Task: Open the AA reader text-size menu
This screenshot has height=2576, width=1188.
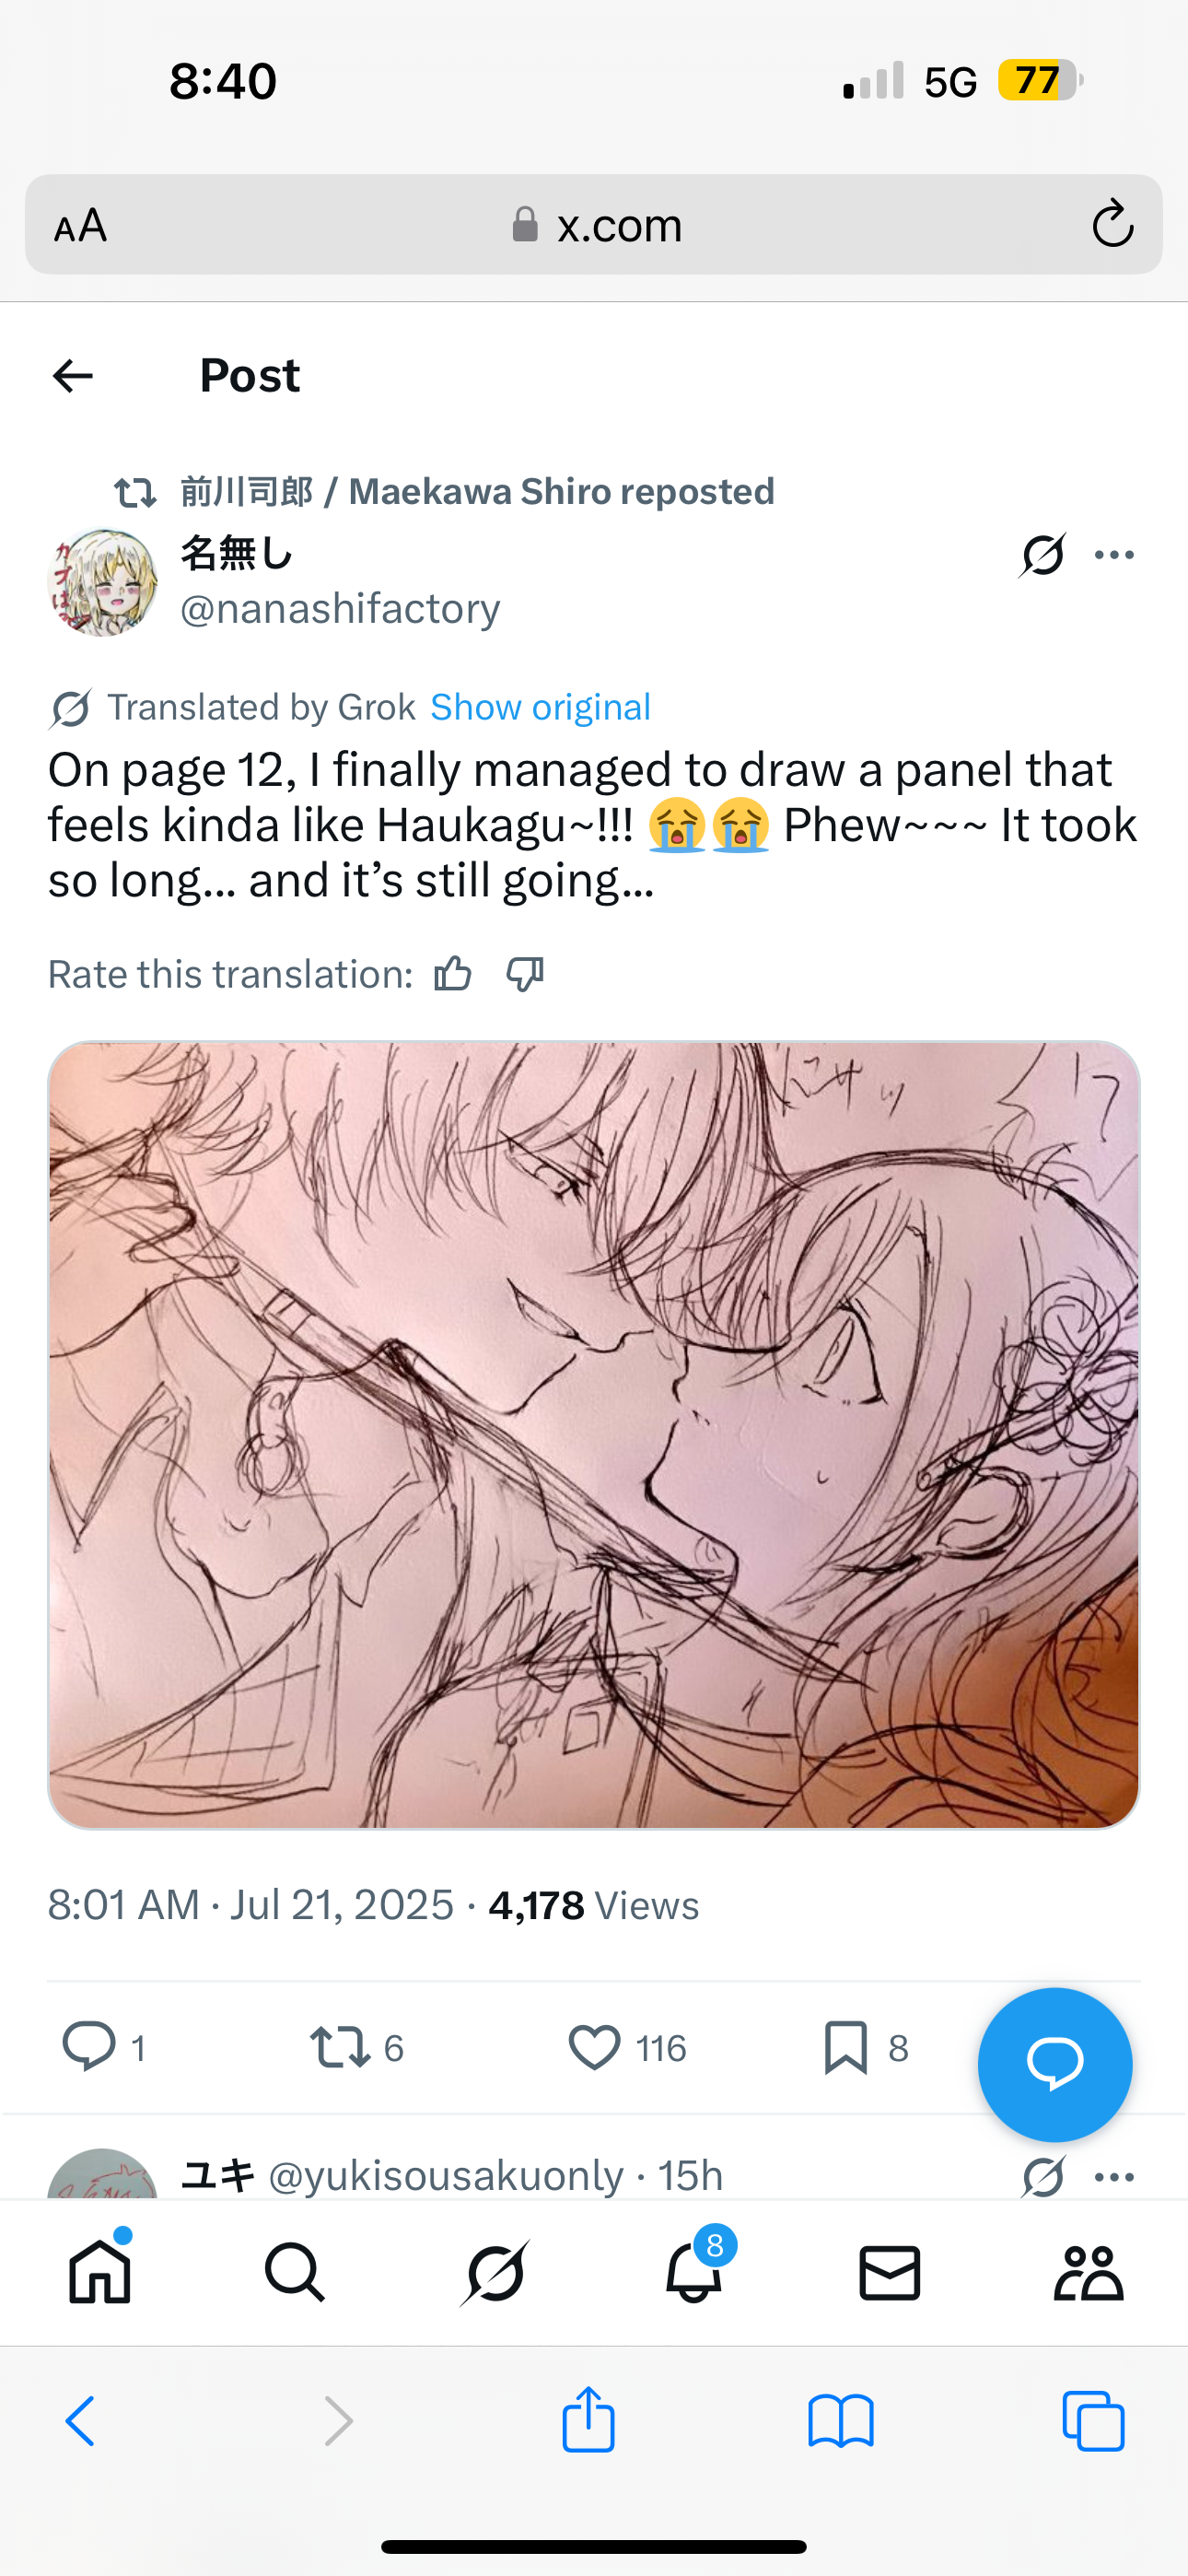Action: tap(81, 226)
